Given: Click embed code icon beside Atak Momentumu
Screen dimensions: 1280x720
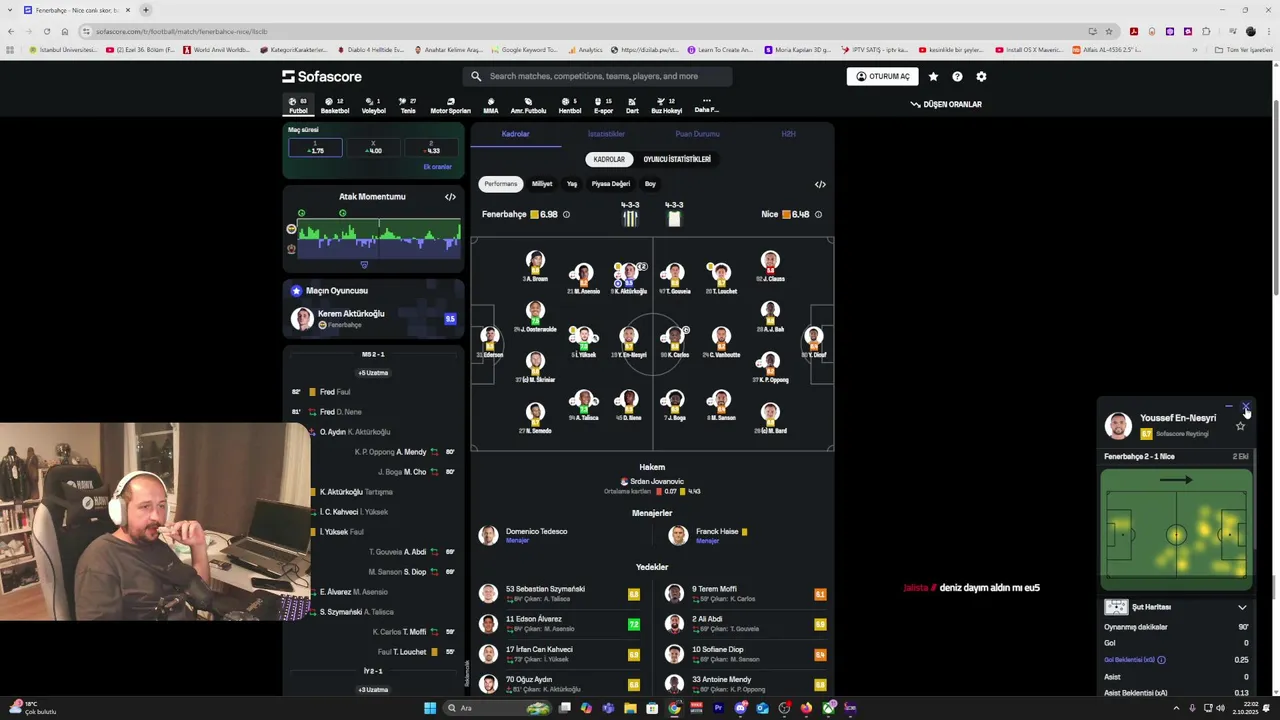Looking at the screenshot, I should point(450,197).
